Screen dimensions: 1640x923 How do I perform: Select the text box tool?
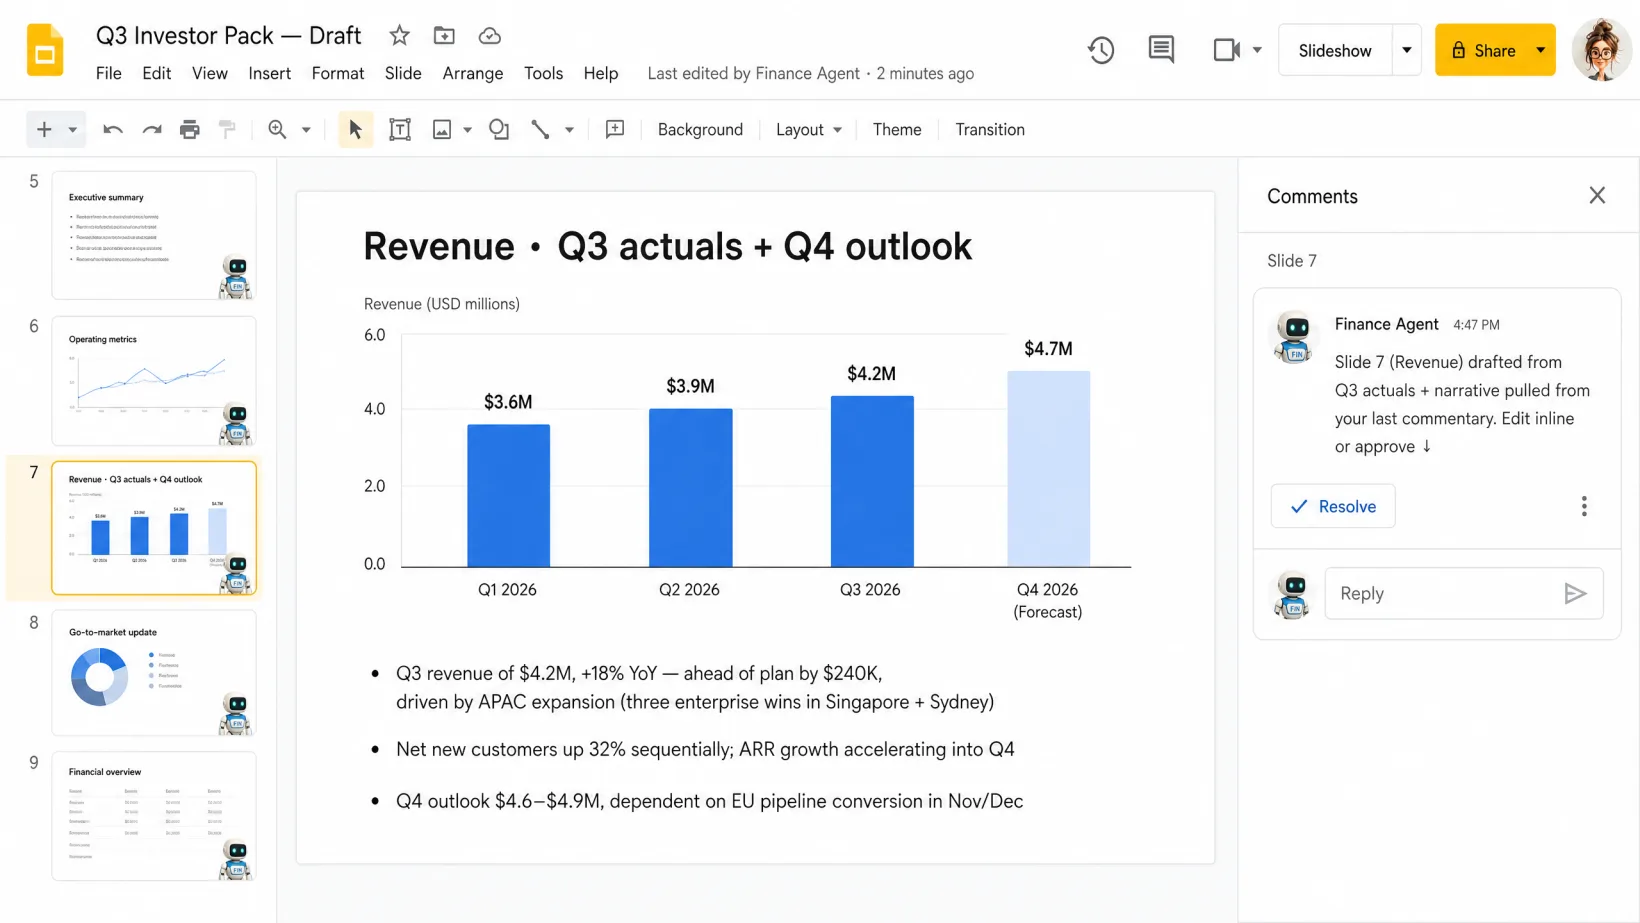pyautogui.click(x=400, y=129)
